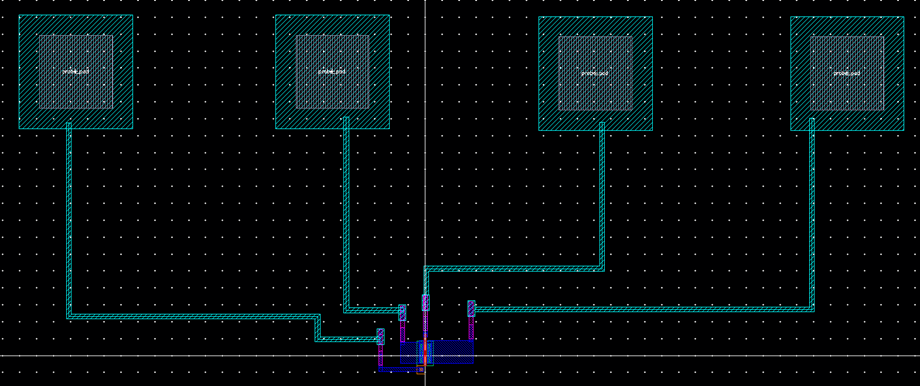Select the via ending the second pad's trace
This screenshot has height=386, width=920.
pos(402,312)
